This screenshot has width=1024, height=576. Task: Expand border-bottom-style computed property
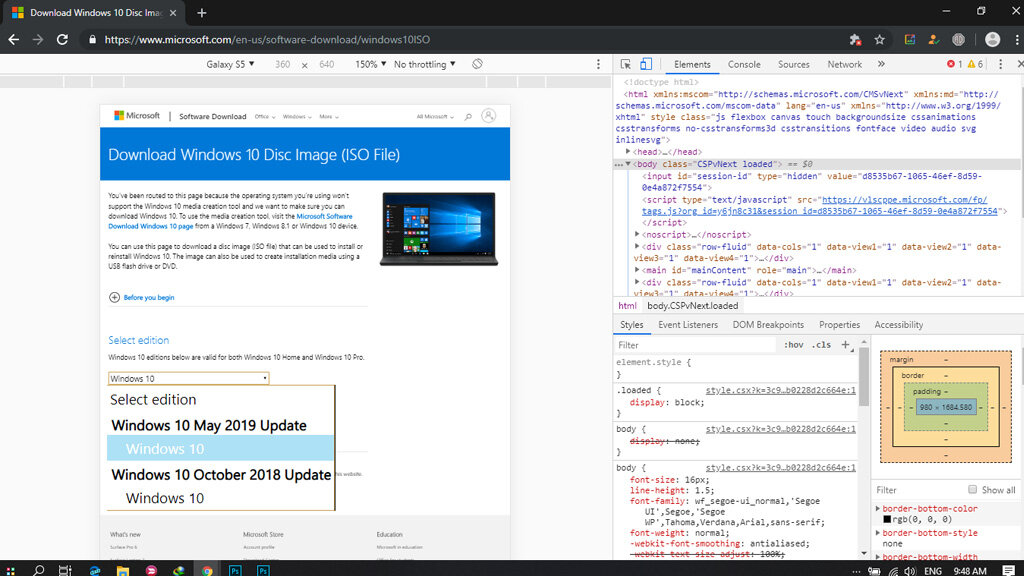878,533
